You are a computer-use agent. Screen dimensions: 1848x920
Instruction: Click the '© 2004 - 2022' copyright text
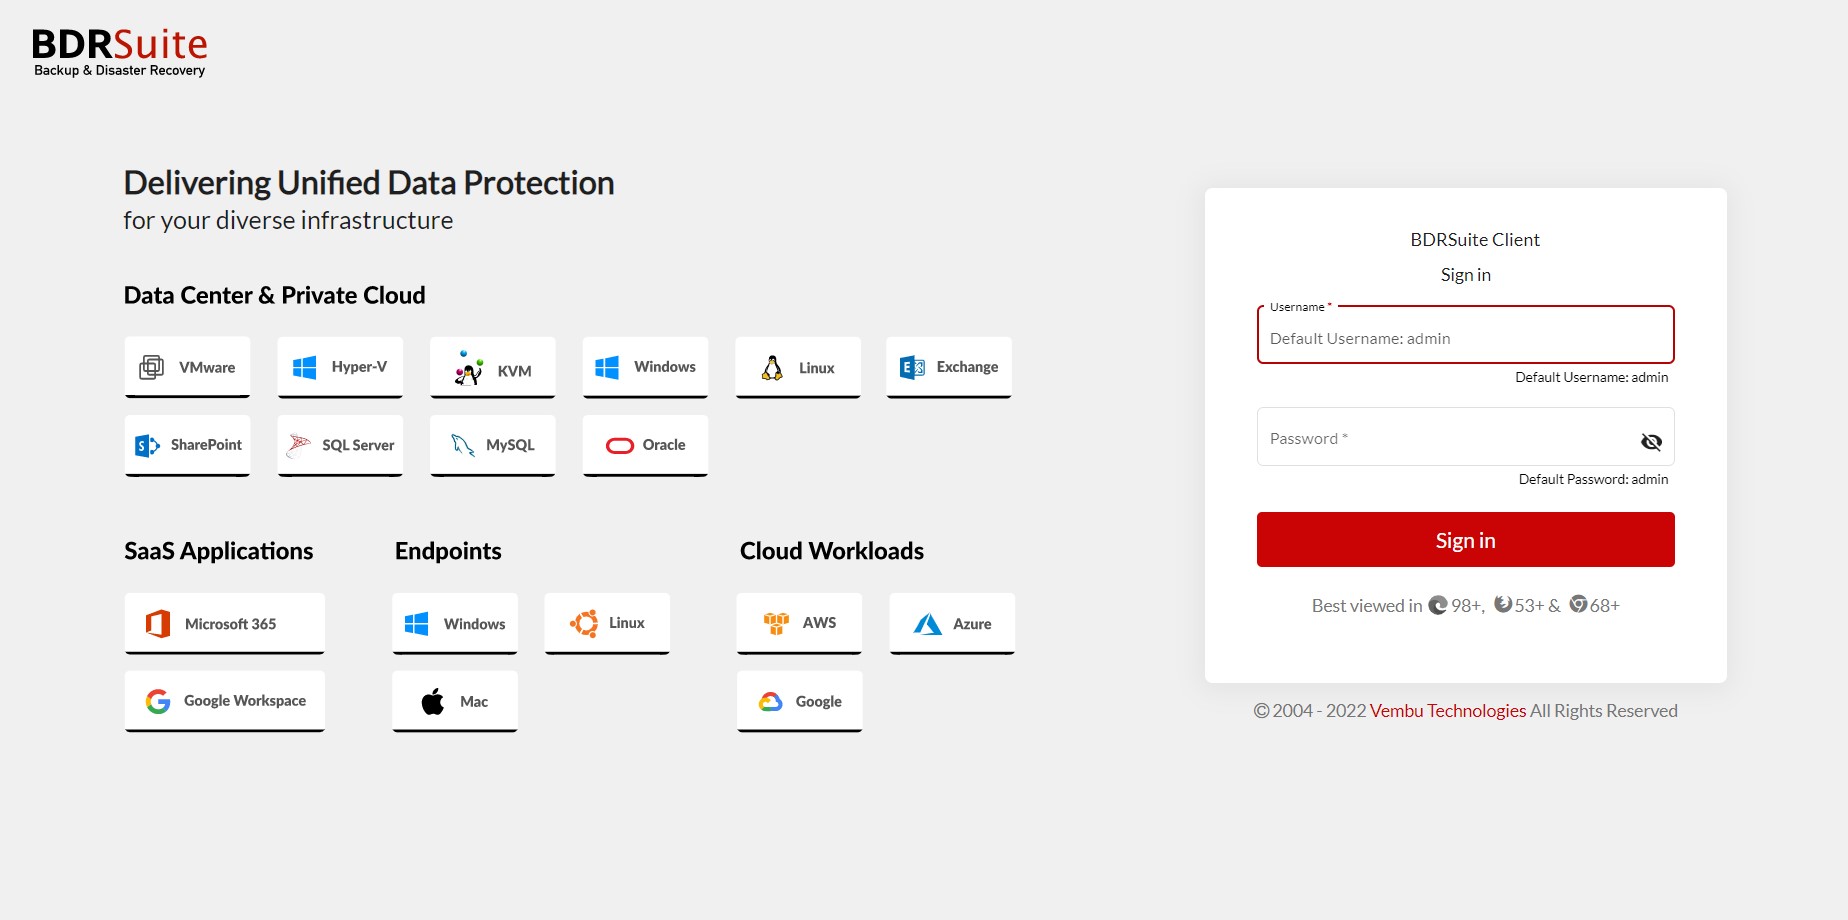point(1310,711)
